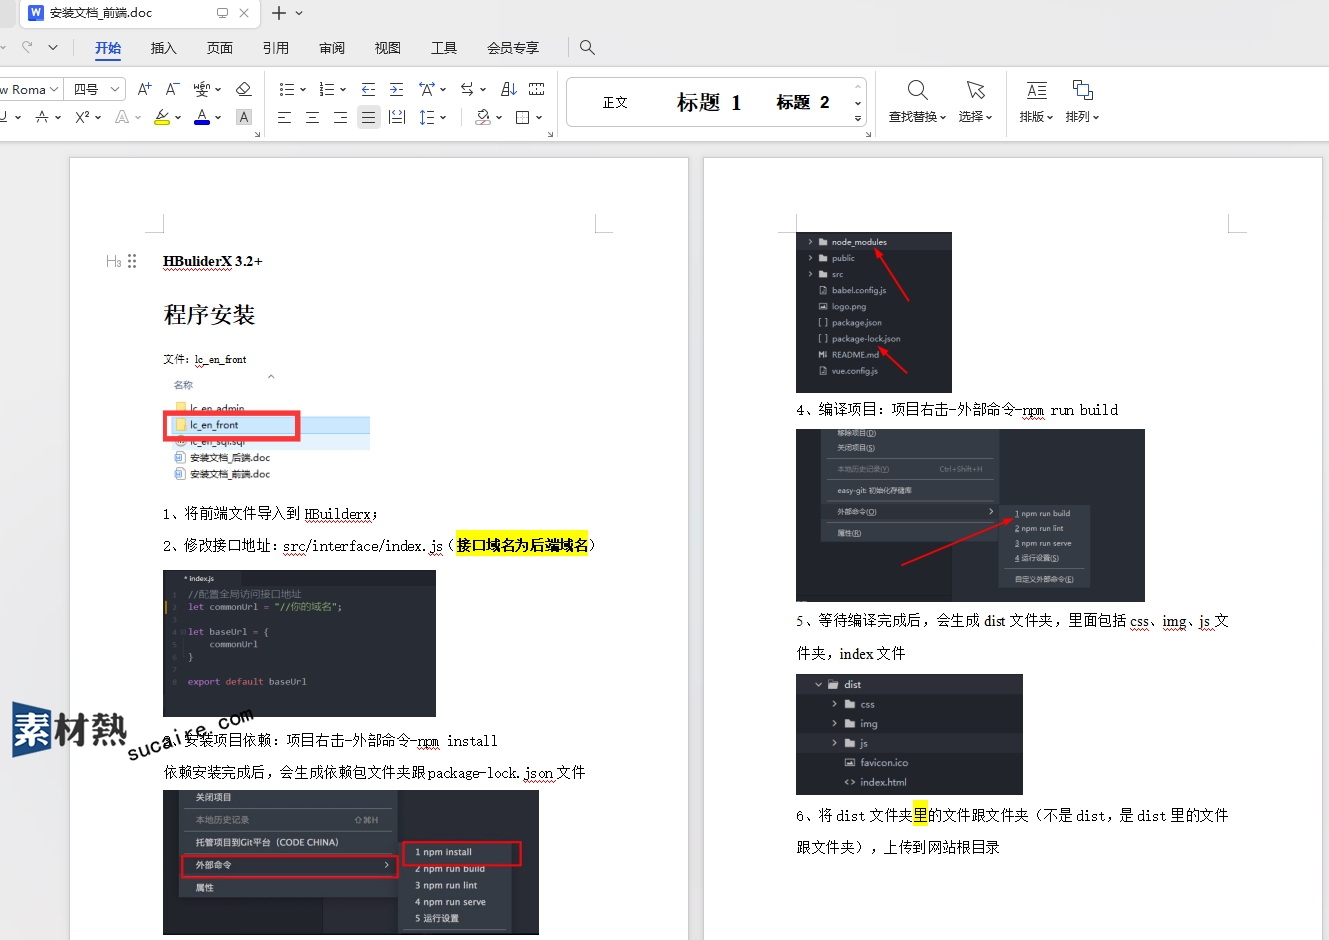This screenshot has width=1329, height=940.
Task: Toggle center alignment
Action: point(312,117)
